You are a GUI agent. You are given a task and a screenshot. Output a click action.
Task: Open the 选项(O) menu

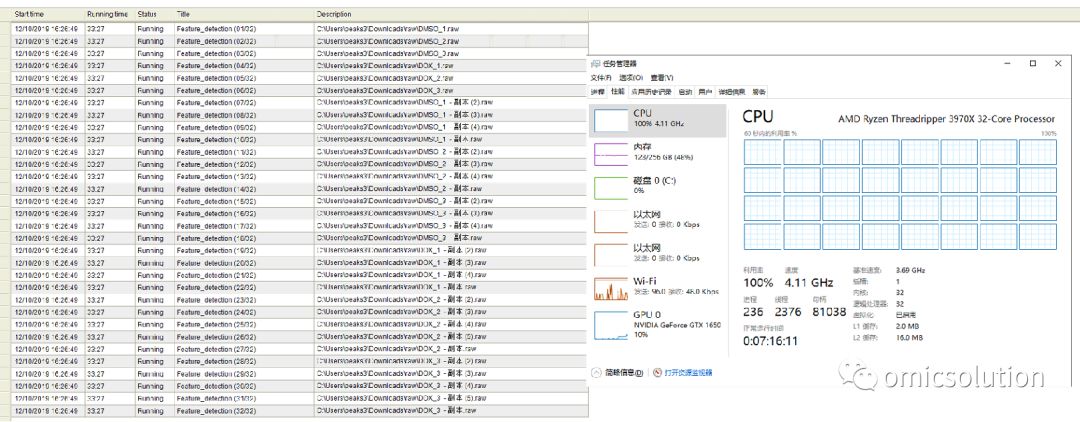point(631,78)
